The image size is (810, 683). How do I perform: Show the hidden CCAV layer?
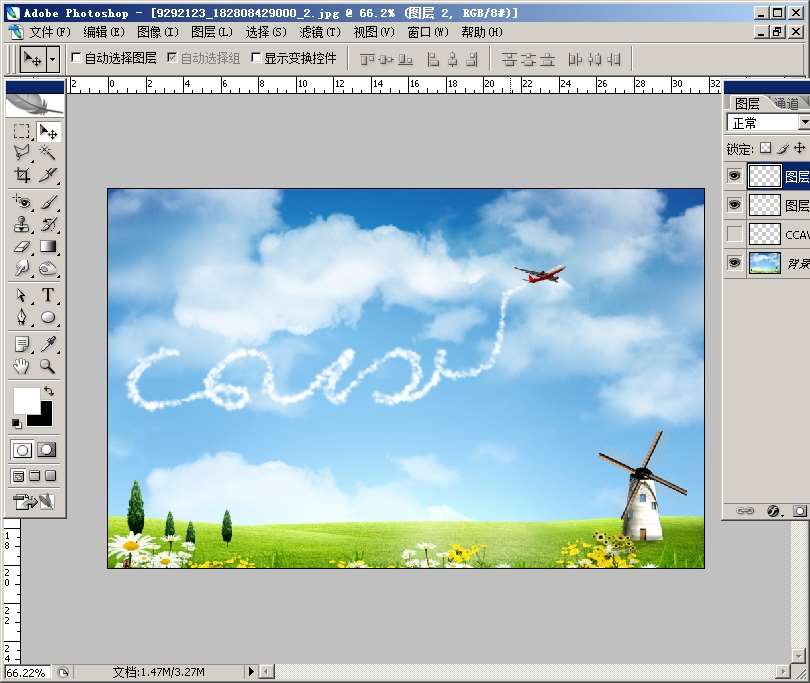[735, 234]
